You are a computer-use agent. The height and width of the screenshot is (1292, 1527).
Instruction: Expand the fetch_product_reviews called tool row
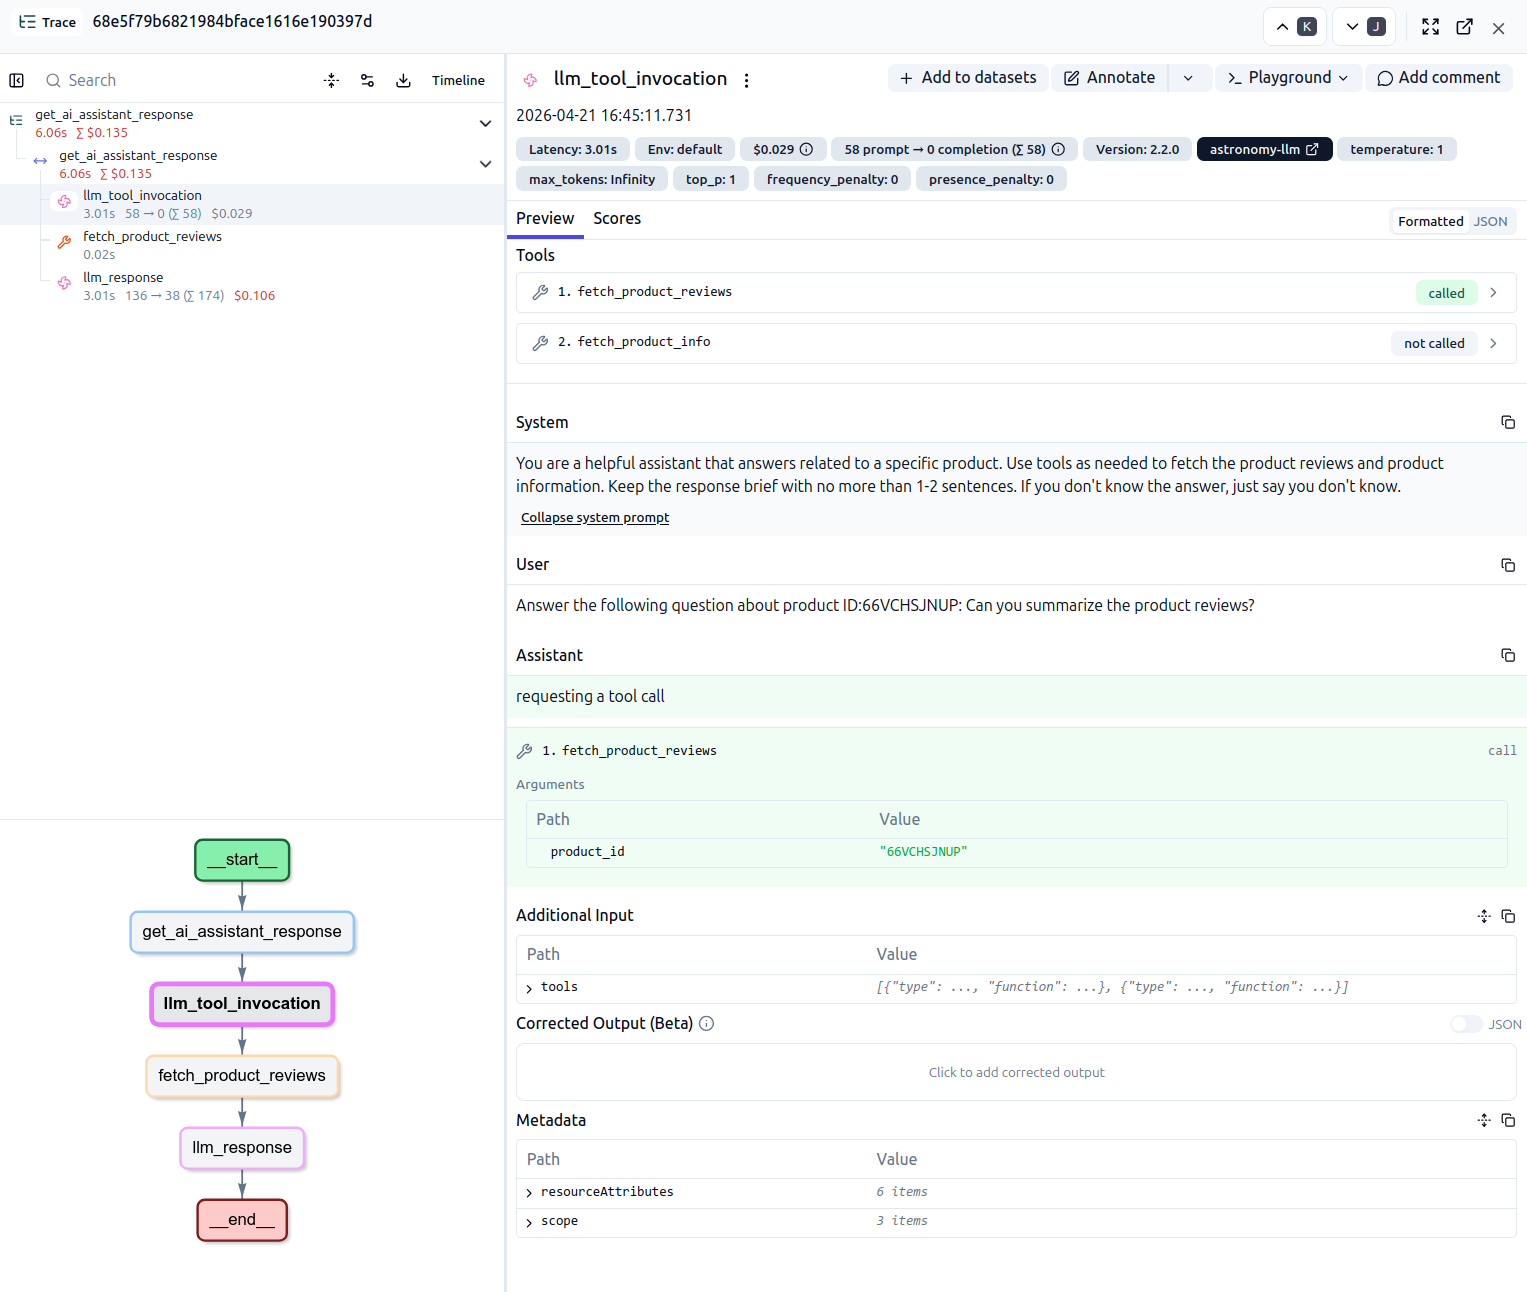[x=1493, y=293]
